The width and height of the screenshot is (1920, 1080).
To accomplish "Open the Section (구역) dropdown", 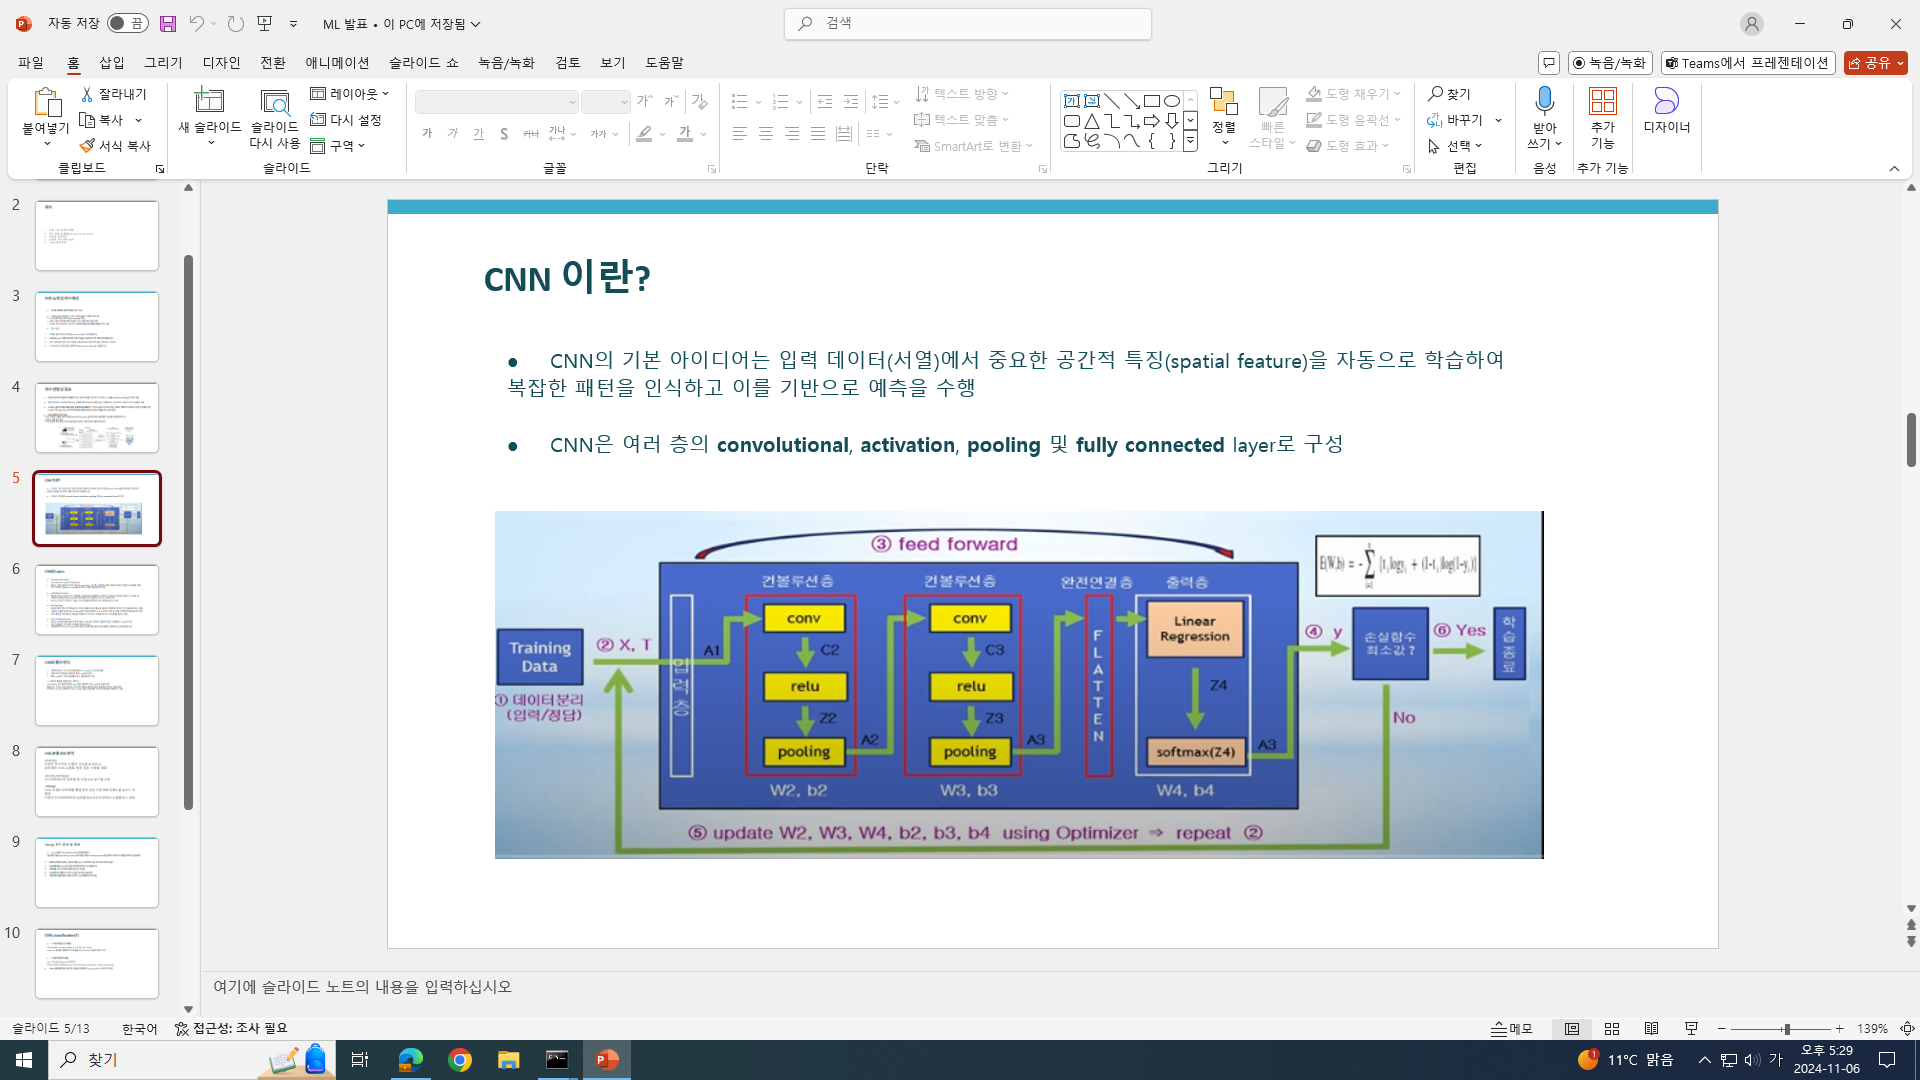I will [340, 146].
